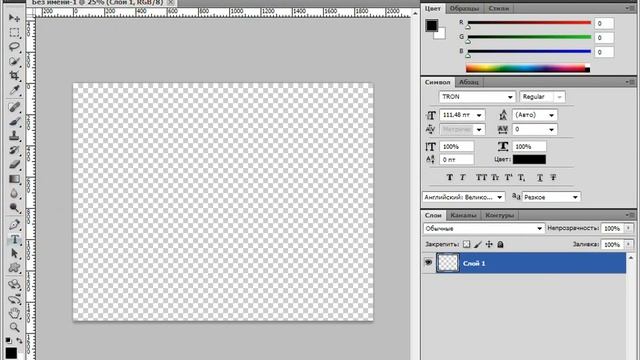Open the Обычные blend mode dropdown

(539, 229)
